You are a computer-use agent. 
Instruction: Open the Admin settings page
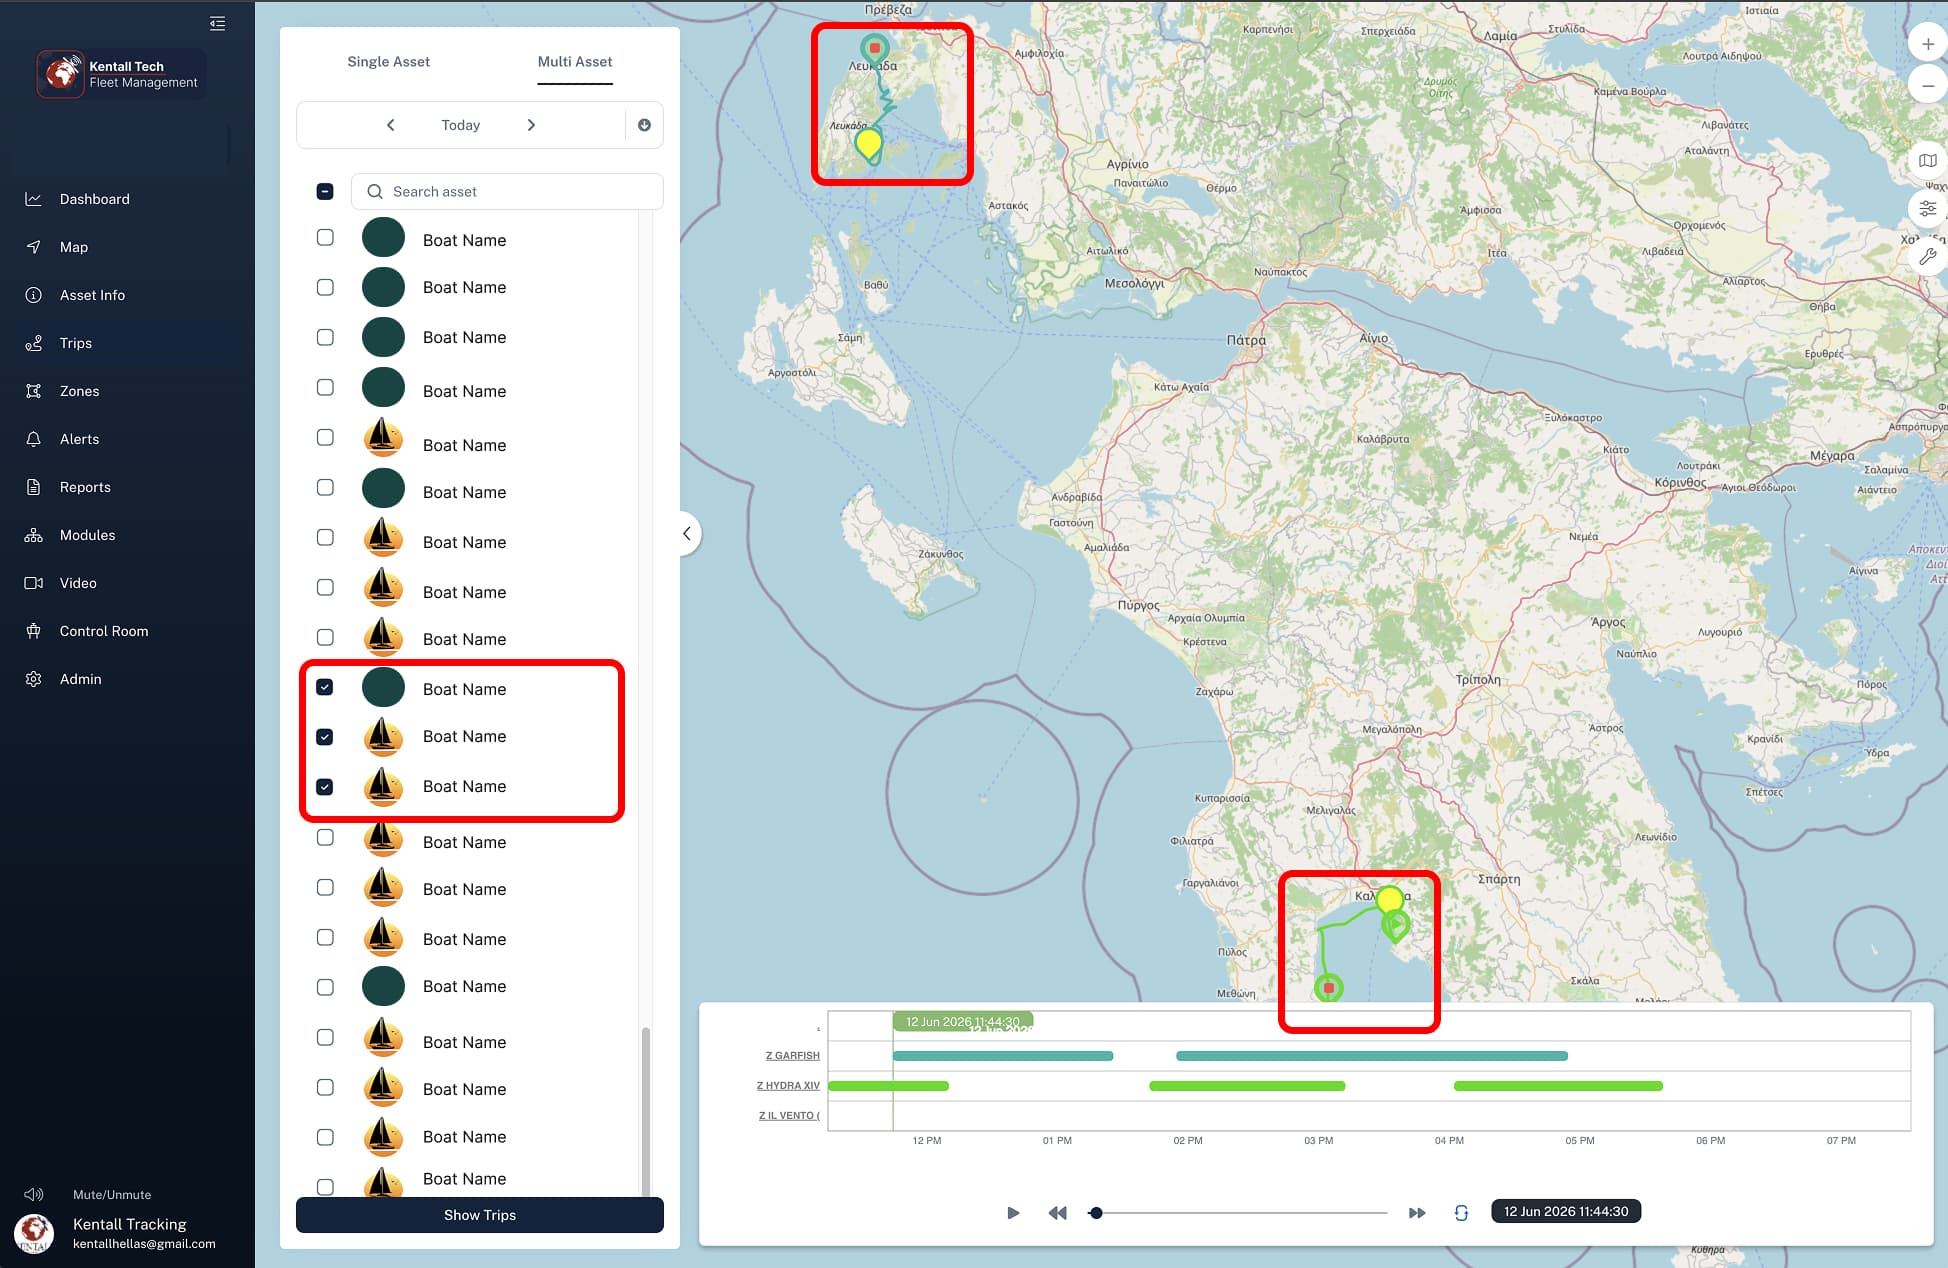pos(80,679)
